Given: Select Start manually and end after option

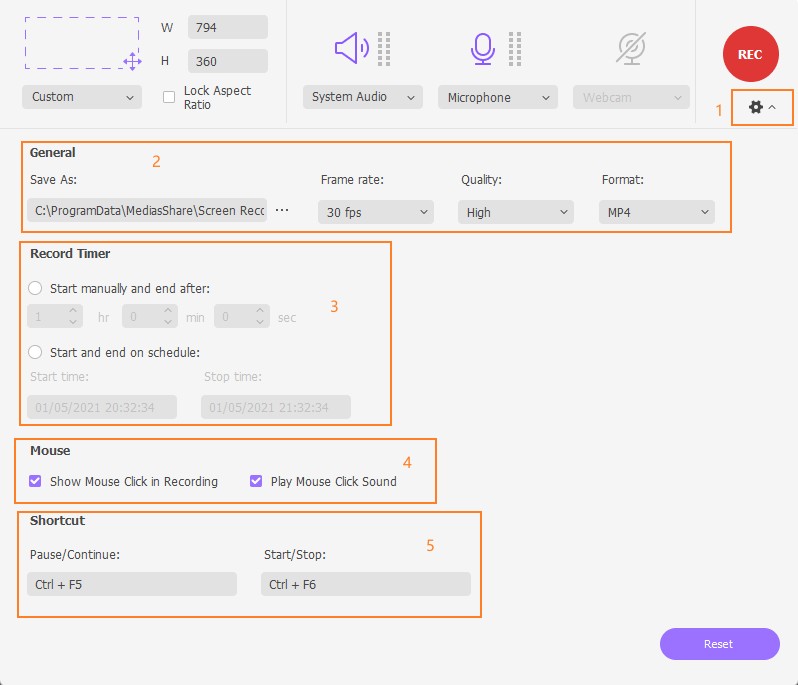Looking at the screenshot, I should [x=36, y=288].
